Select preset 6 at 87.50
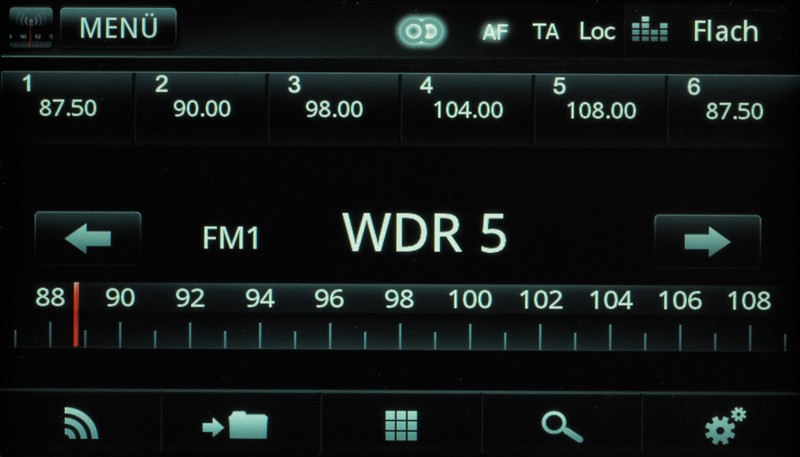The width and height of the screenshot is (800, 457). (734, 111)
